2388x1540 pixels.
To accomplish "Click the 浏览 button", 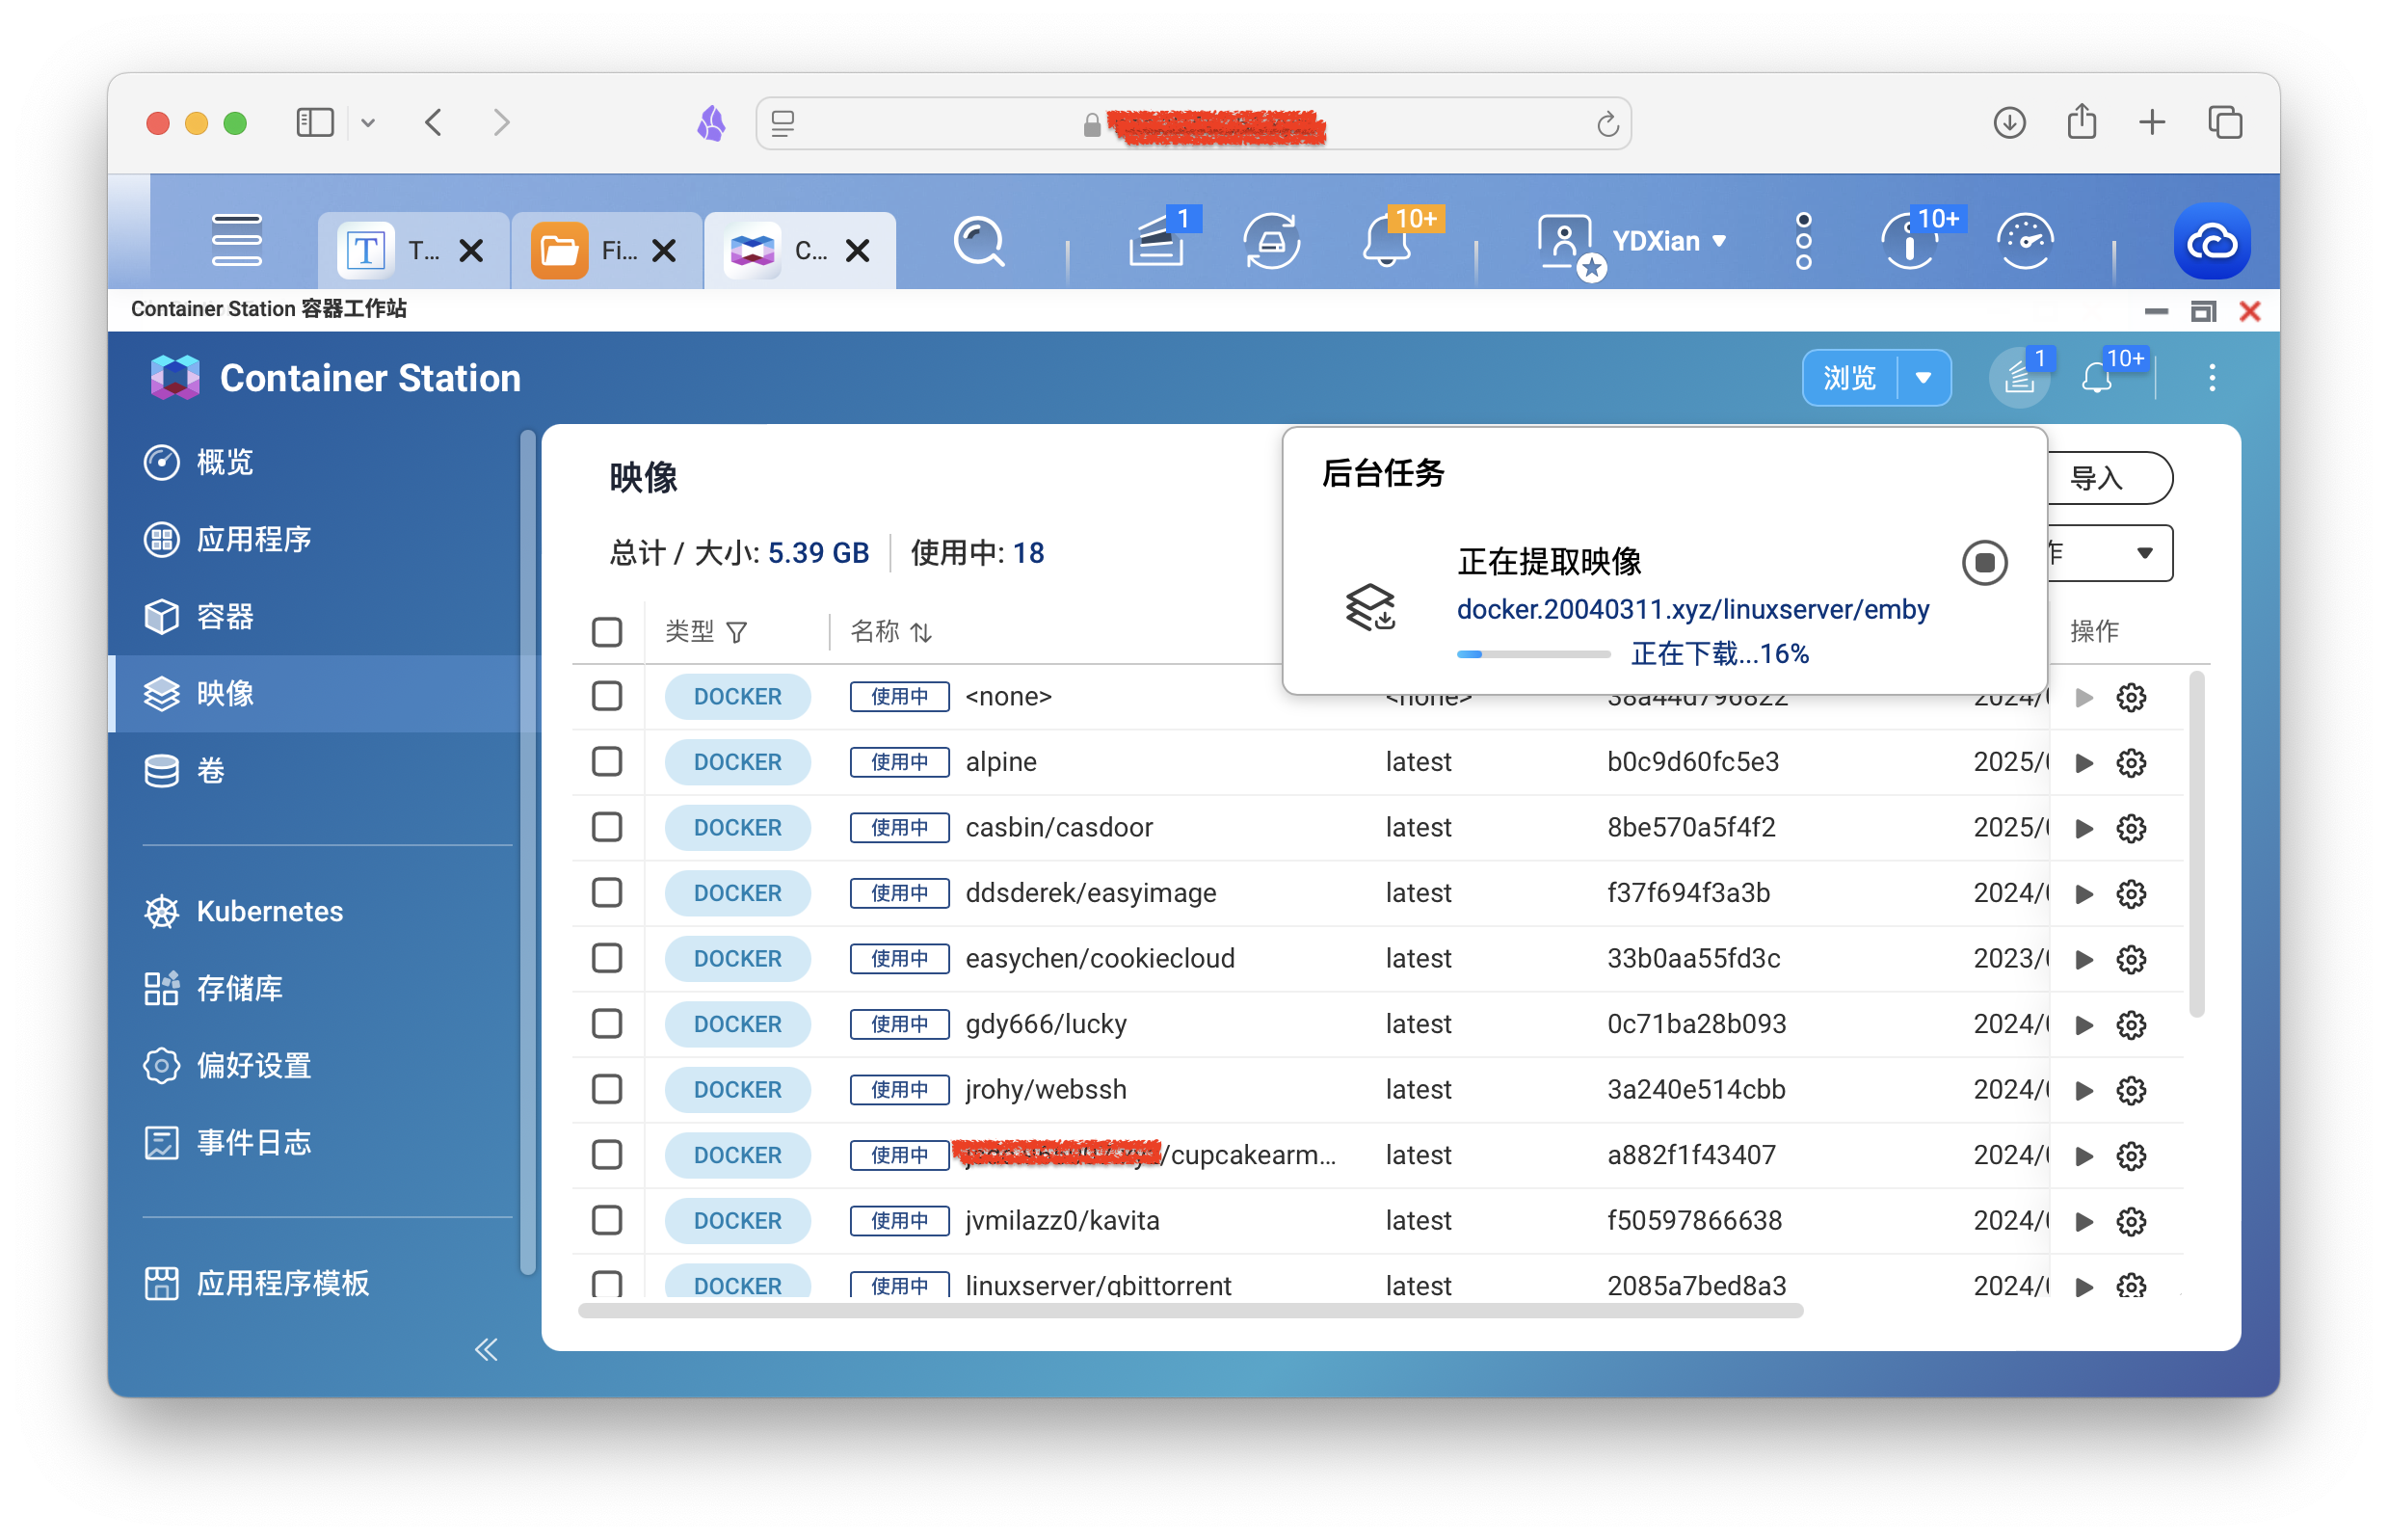I will click(1848, 377).
